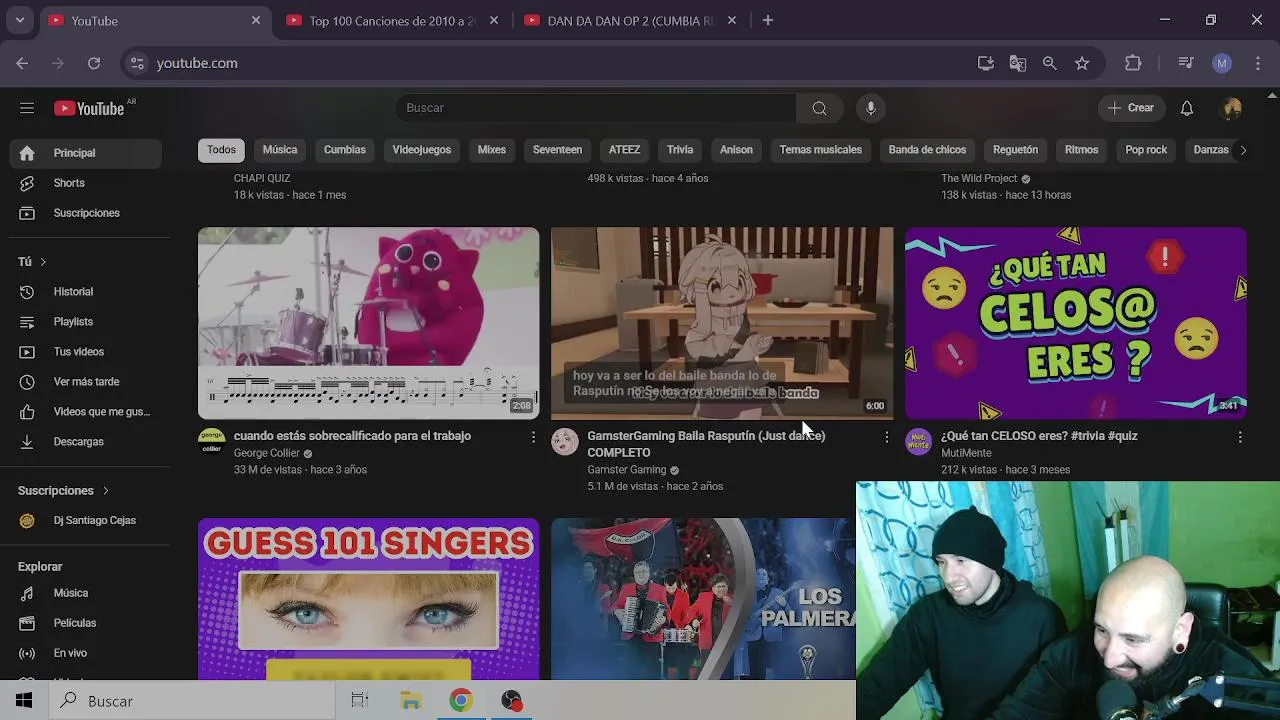Click Windows taskbar Buscar box
The image size is (1280, 720).
coord(191,701)
